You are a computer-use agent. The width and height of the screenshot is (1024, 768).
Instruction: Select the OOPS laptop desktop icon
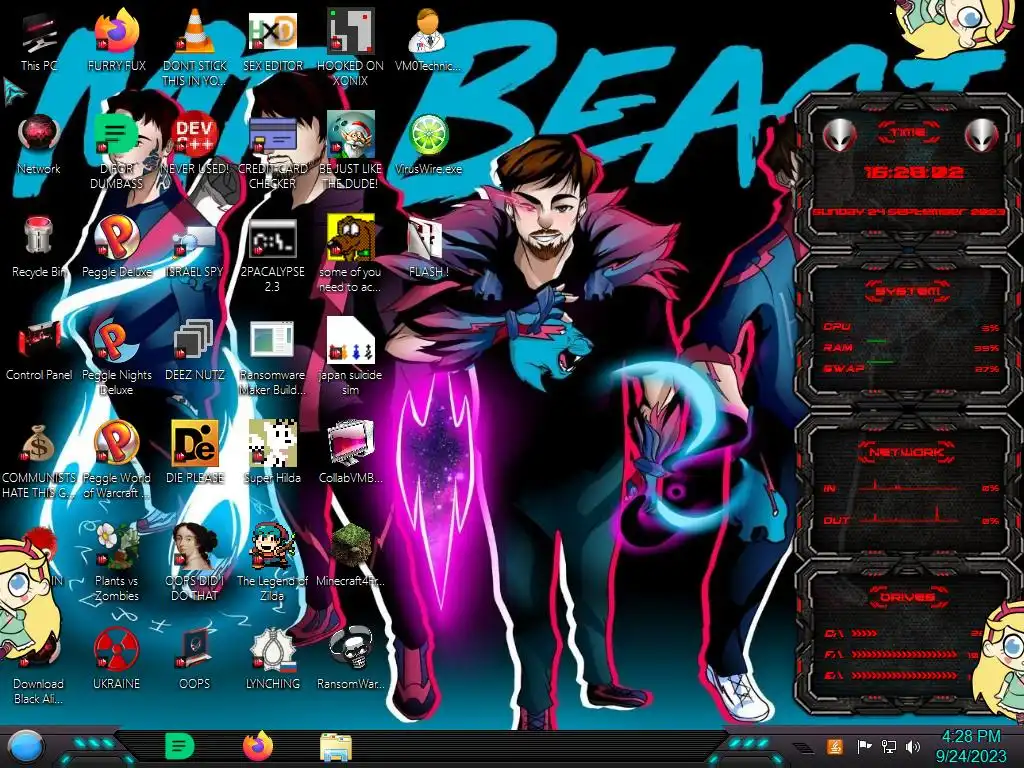pos(195,658)
